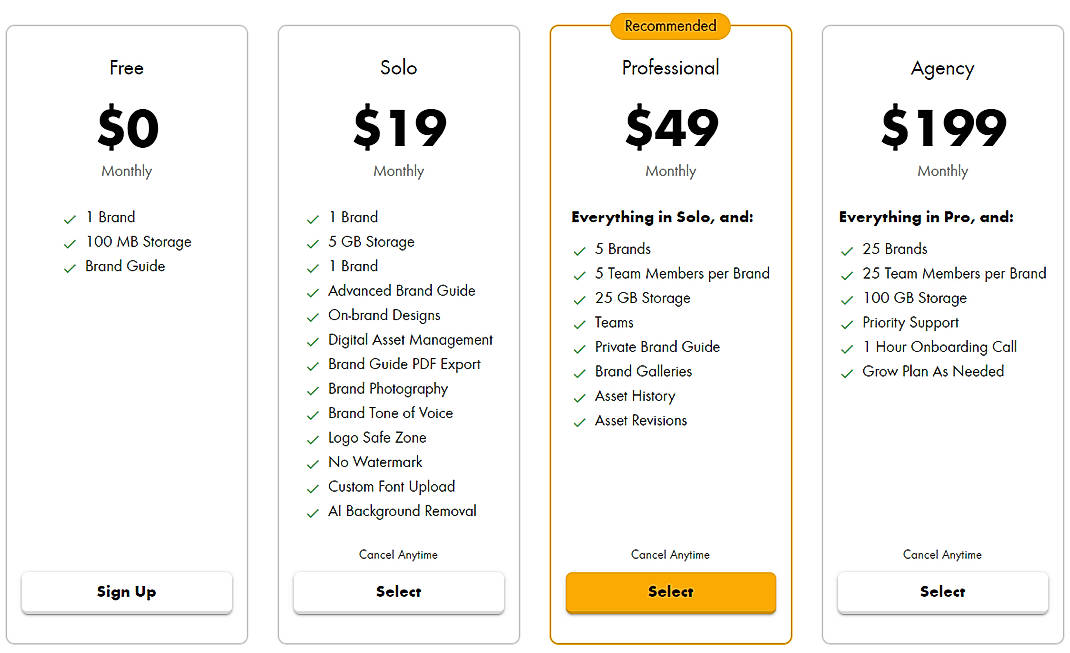Click Cancel Anytime under the Solo plan
Screen dimensions: 1070x653
coord(398,555)
